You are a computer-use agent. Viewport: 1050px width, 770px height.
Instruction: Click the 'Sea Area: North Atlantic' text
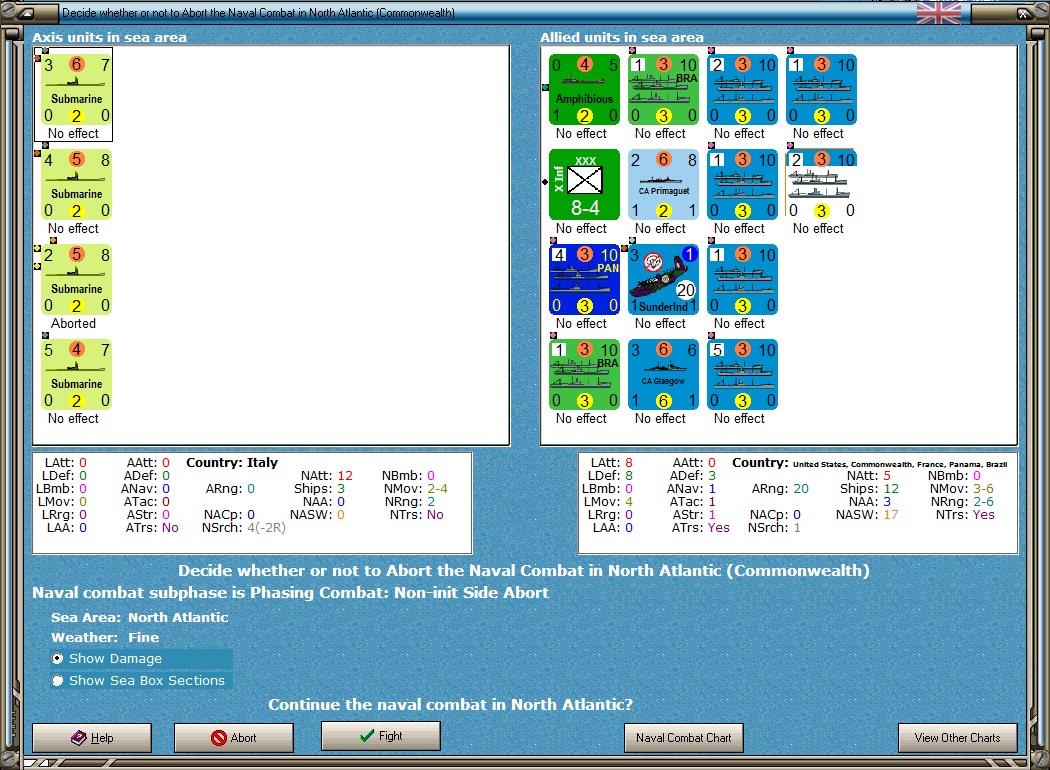point(140,617)
